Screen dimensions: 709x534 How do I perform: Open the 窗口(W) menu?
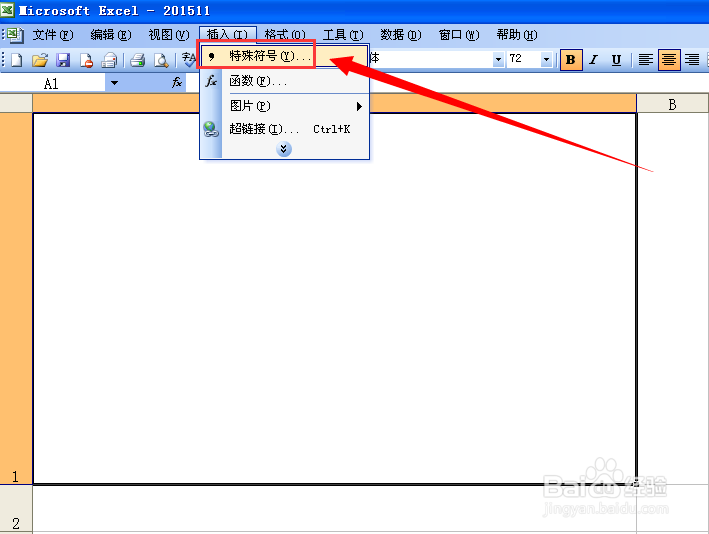click(x=459, y=35)
